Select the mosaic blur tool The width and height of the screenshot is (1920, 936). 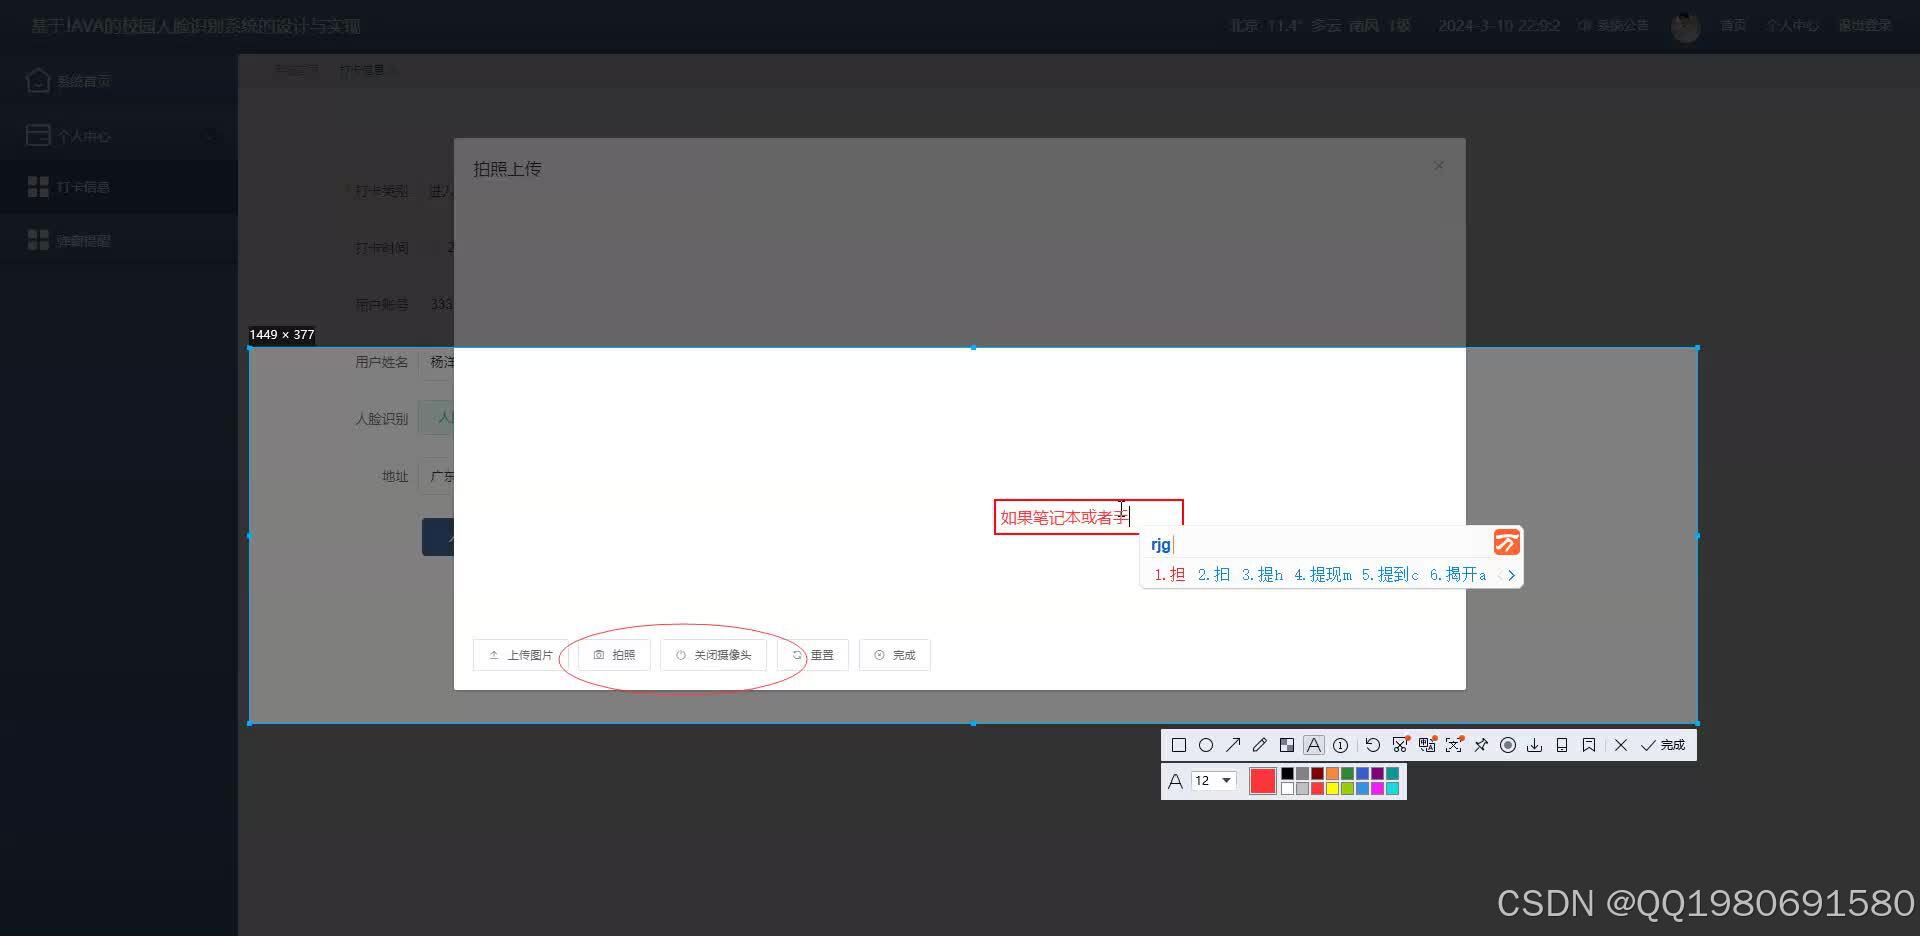click(1287, 745)
